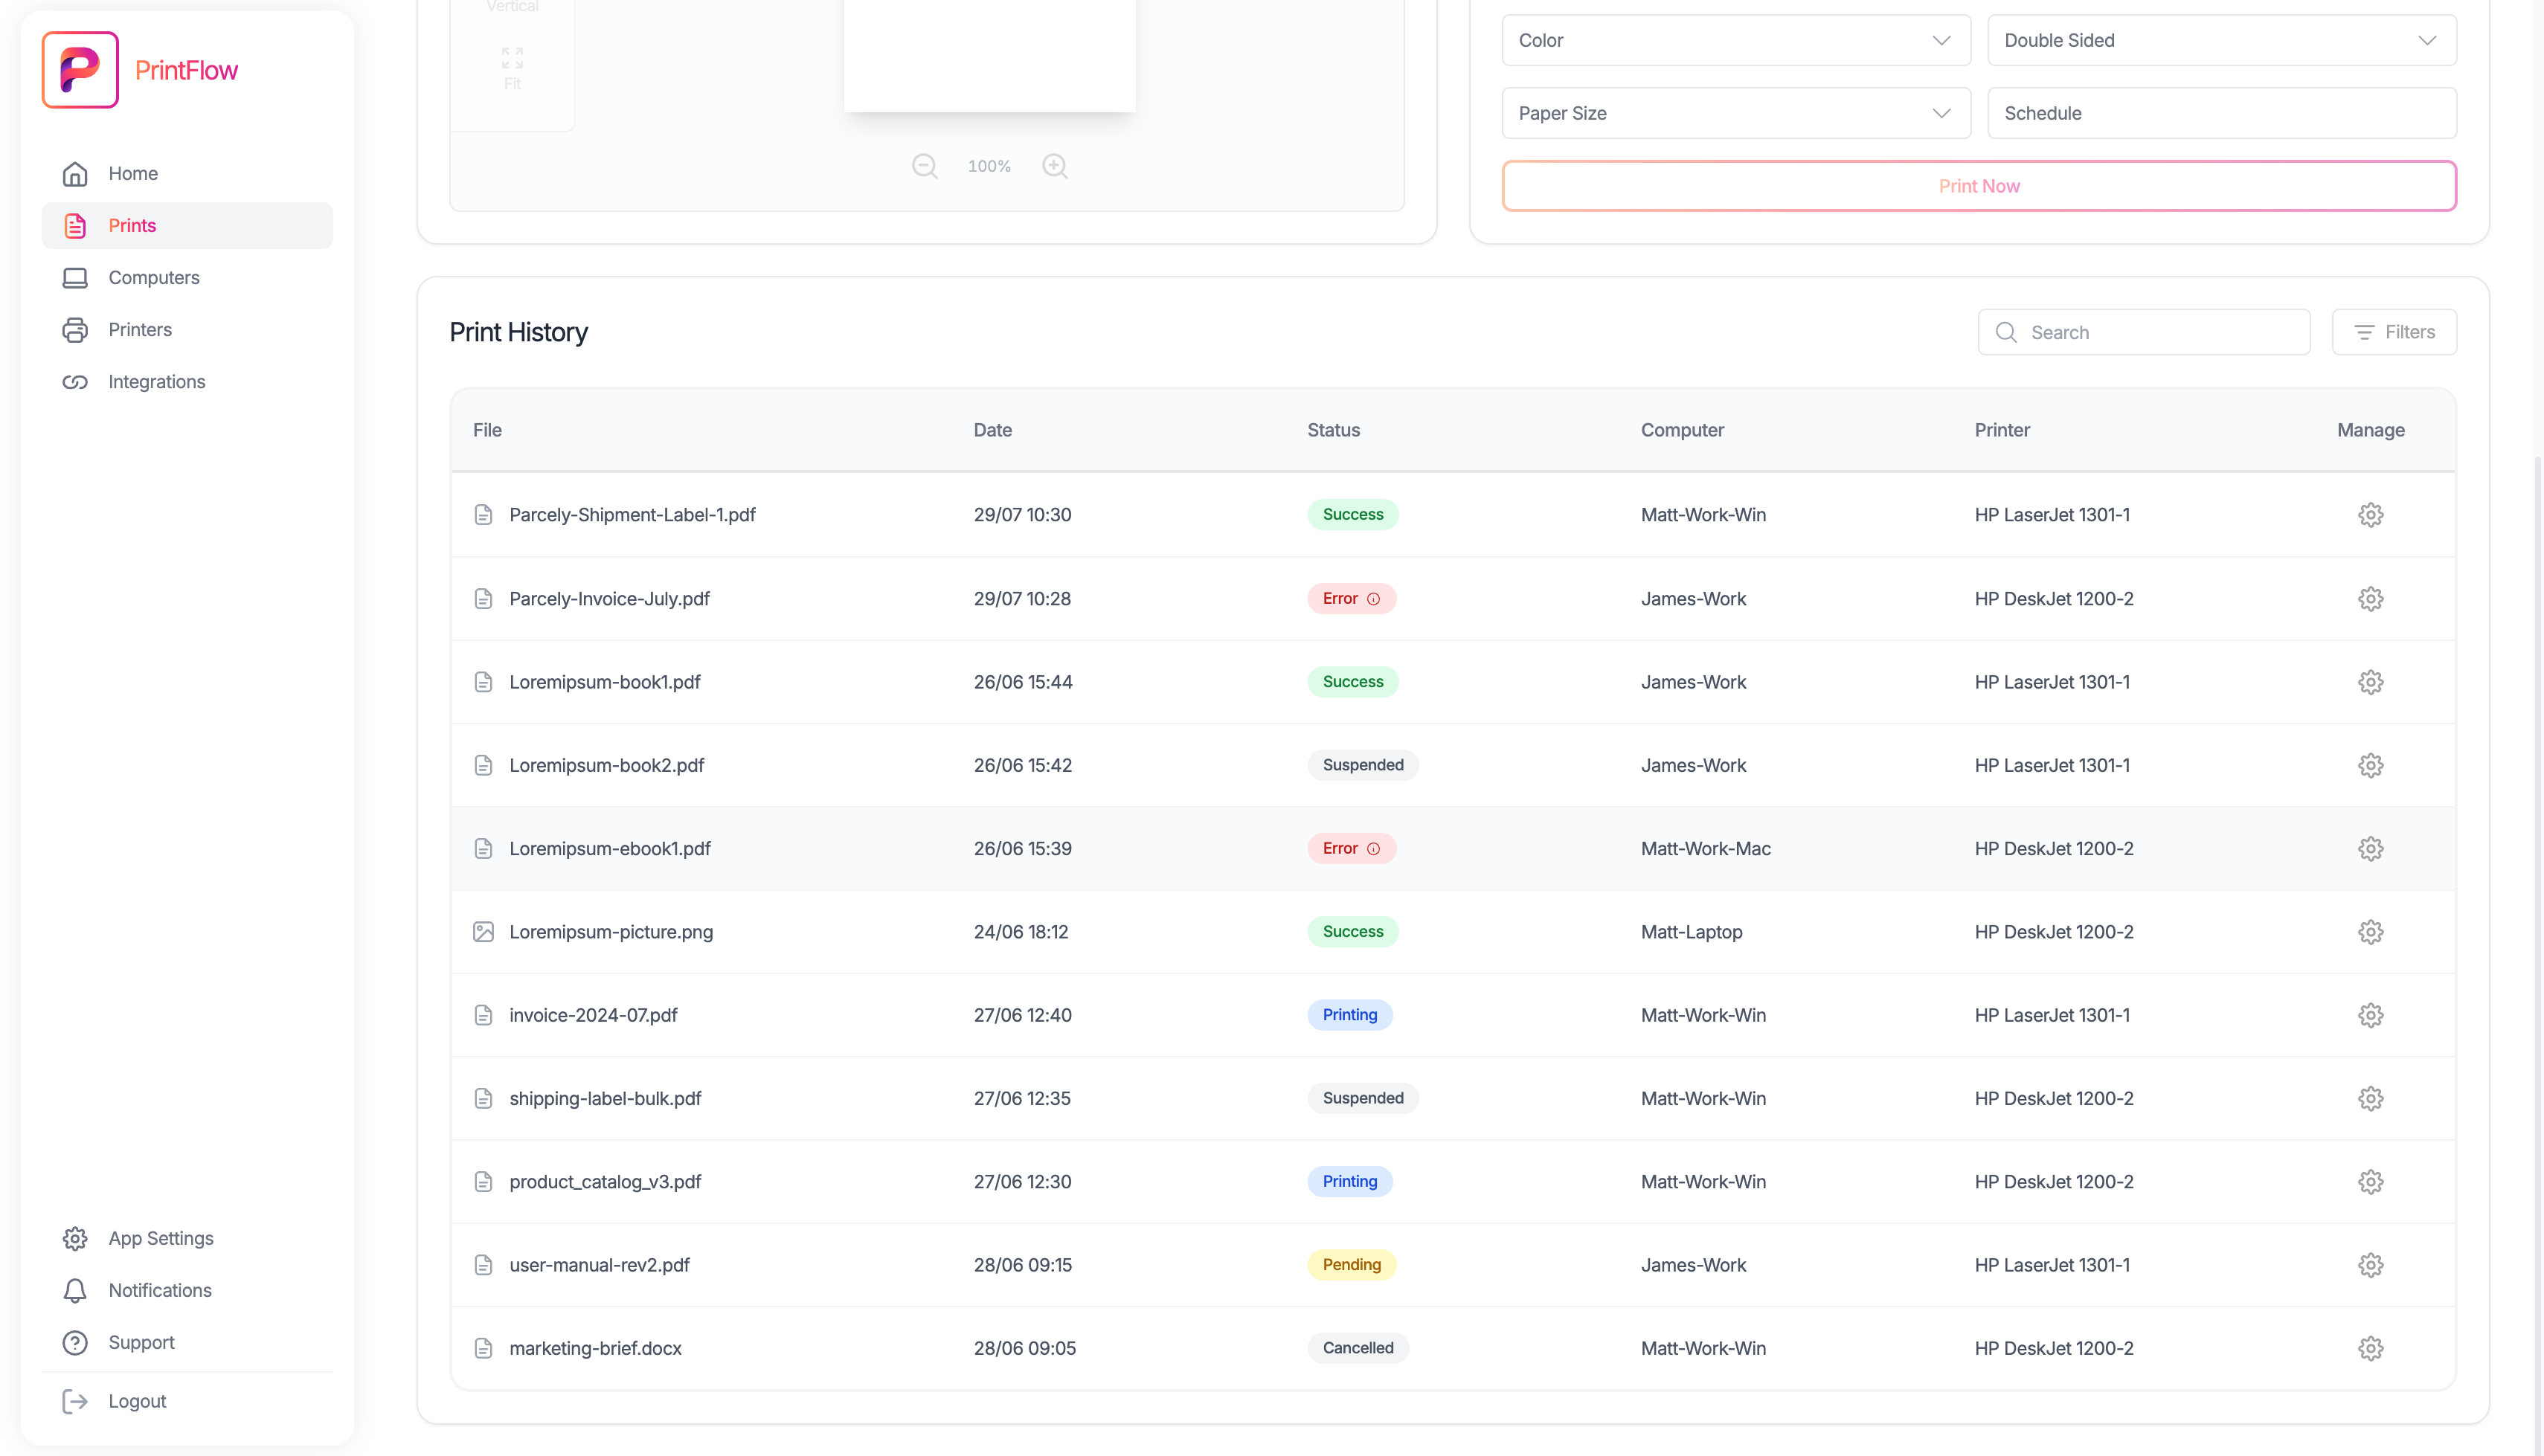Open the Double Sided dropdown
Screen dimensions: 2544x1456
(x=2221, y=40)
